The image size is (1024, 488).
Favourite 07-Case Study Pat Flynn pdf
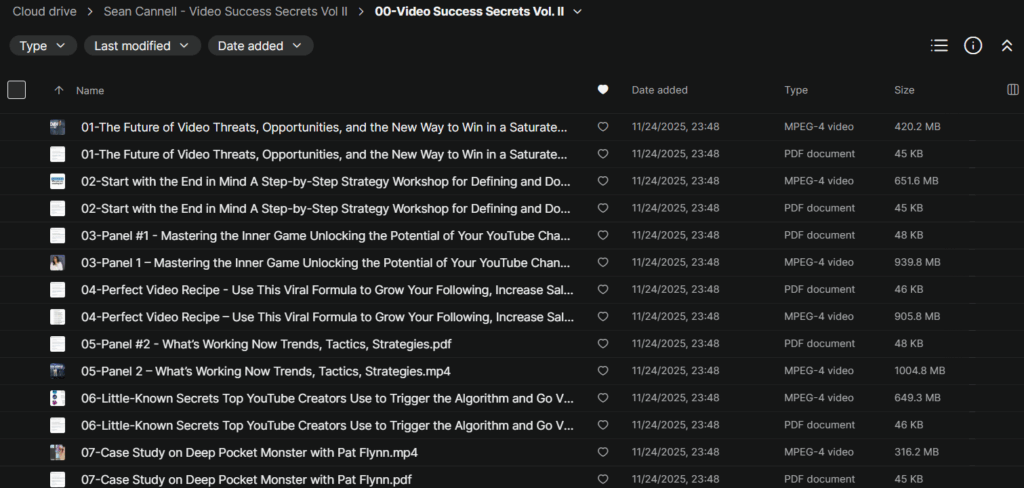point(603,480)
